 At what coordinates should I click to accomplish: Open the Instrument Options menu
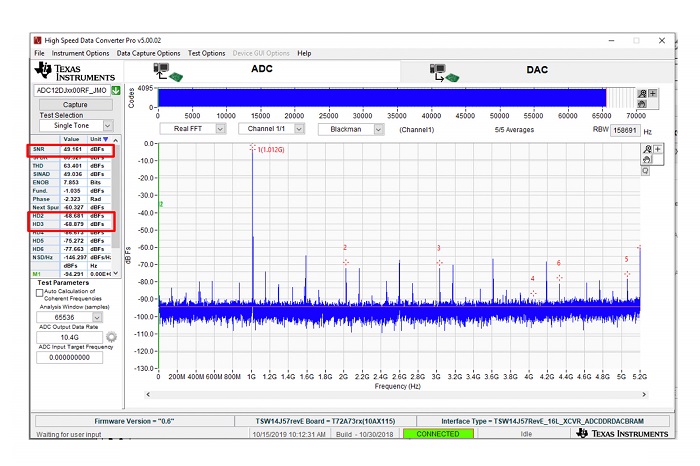click(x=80, y=53)
